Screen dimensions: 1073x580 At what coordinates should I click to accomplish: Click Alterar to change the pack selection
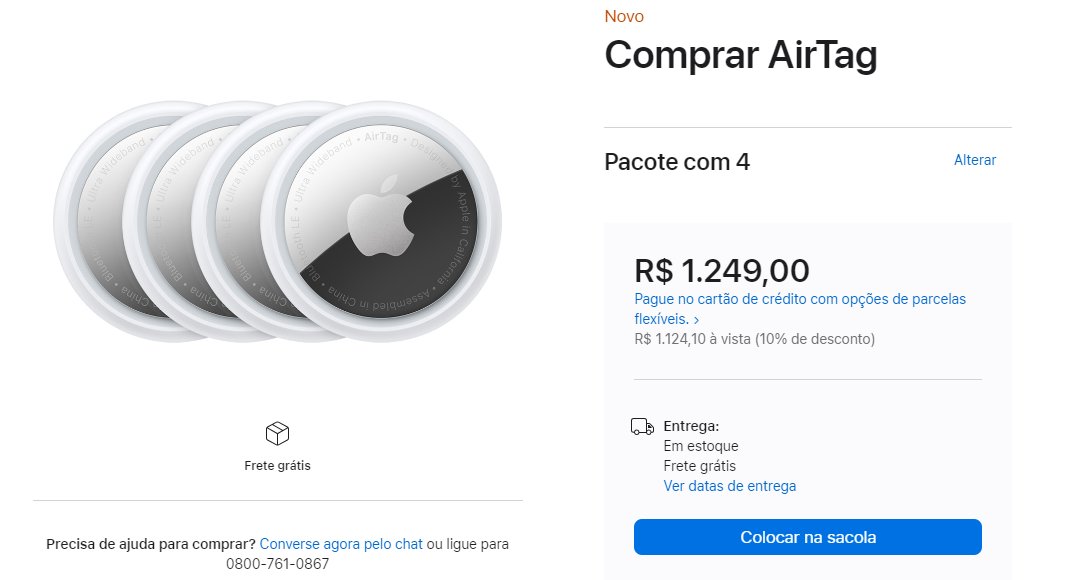(x=974, y=160)
